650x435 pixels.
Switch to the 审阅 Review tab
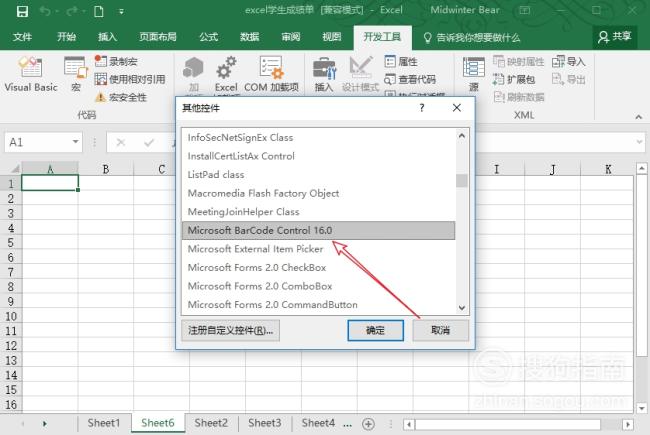[291, 37]
